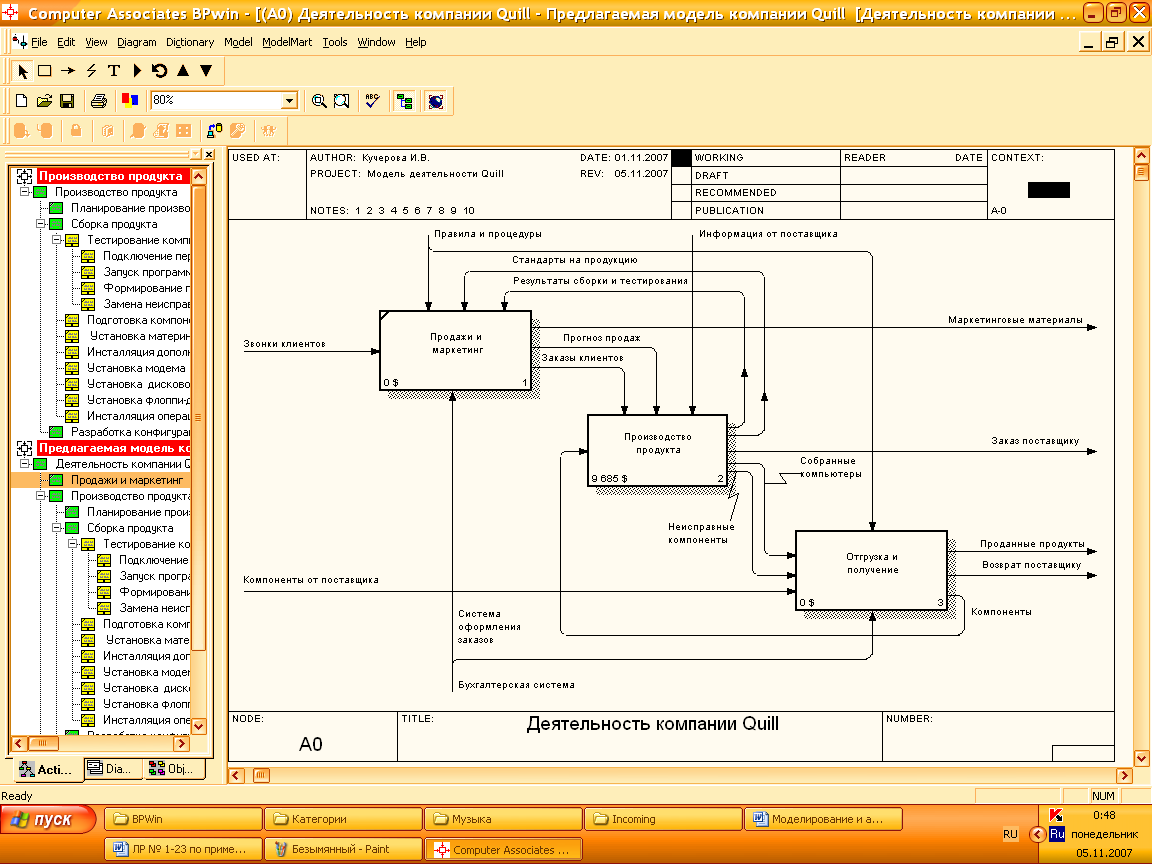
Task: Select Установка модема in upper tree
Action: pos(136,368)
